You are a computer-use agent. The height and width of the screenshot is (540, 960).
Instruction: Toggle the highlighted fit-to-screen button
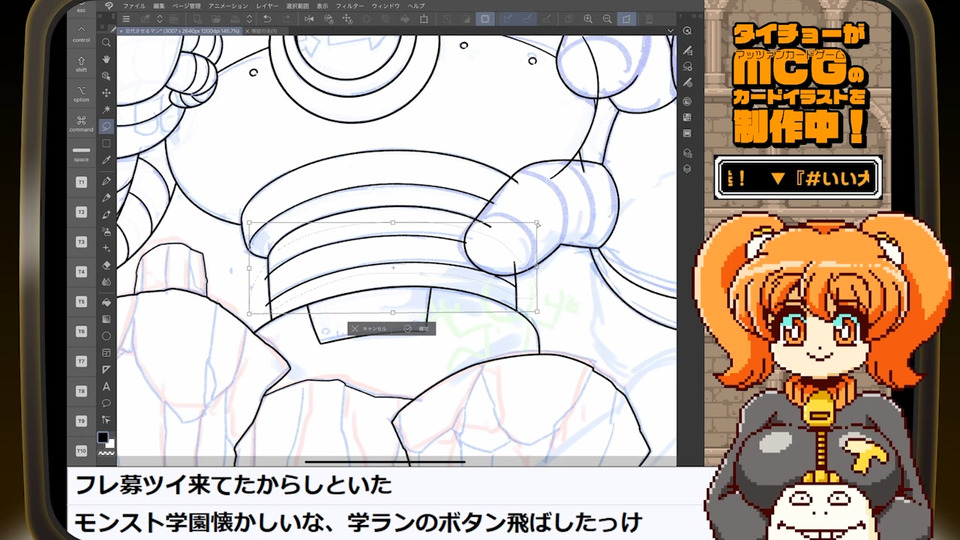(x=626, y=19)
